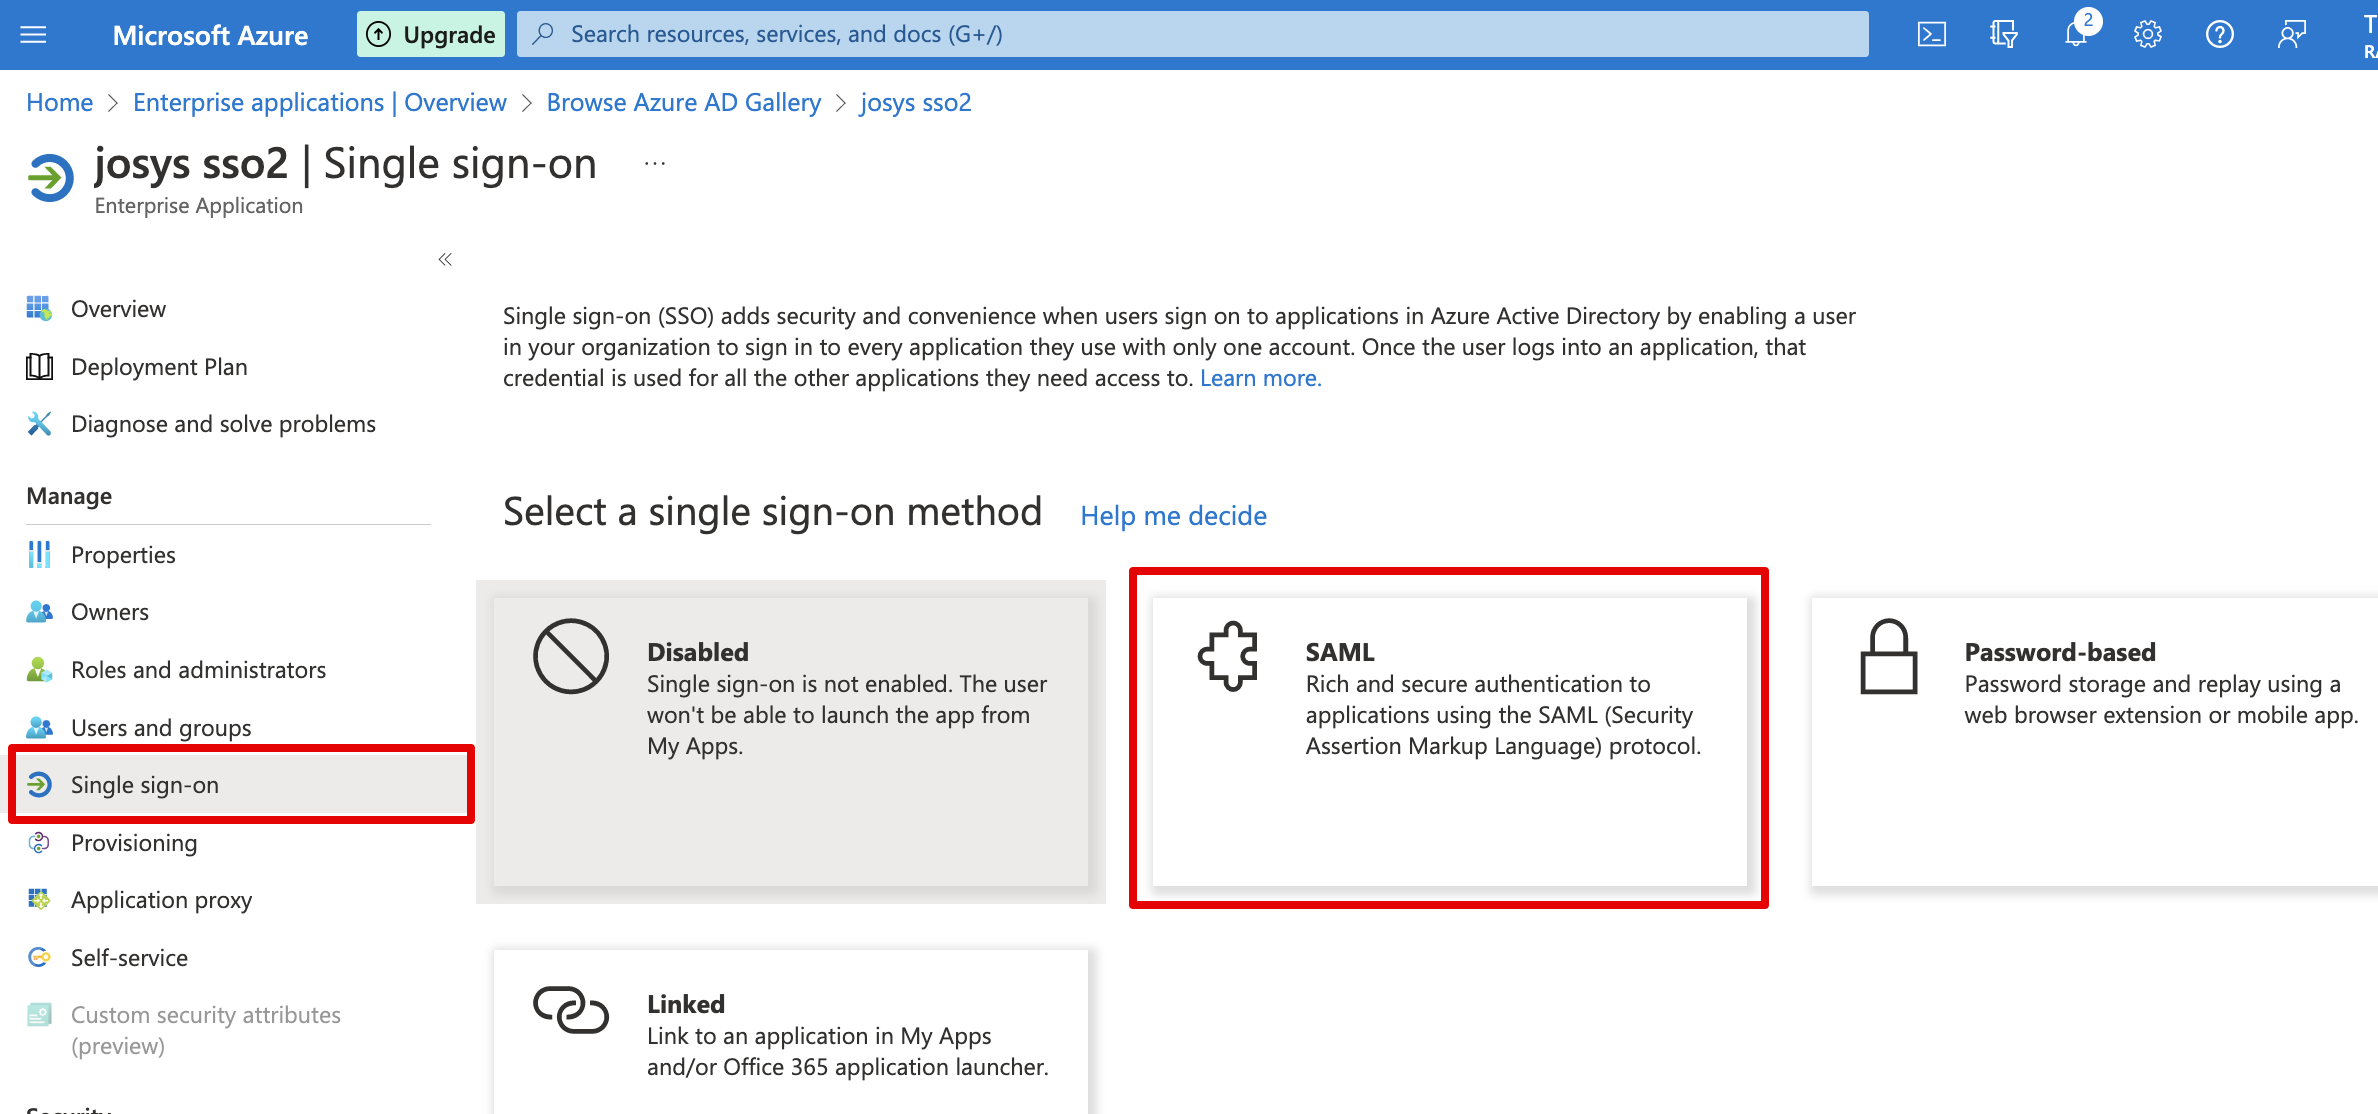Open the Directories and subscriptions filter icon
This screenshot has width=2378, height=1114.
tap(2003, 35)
